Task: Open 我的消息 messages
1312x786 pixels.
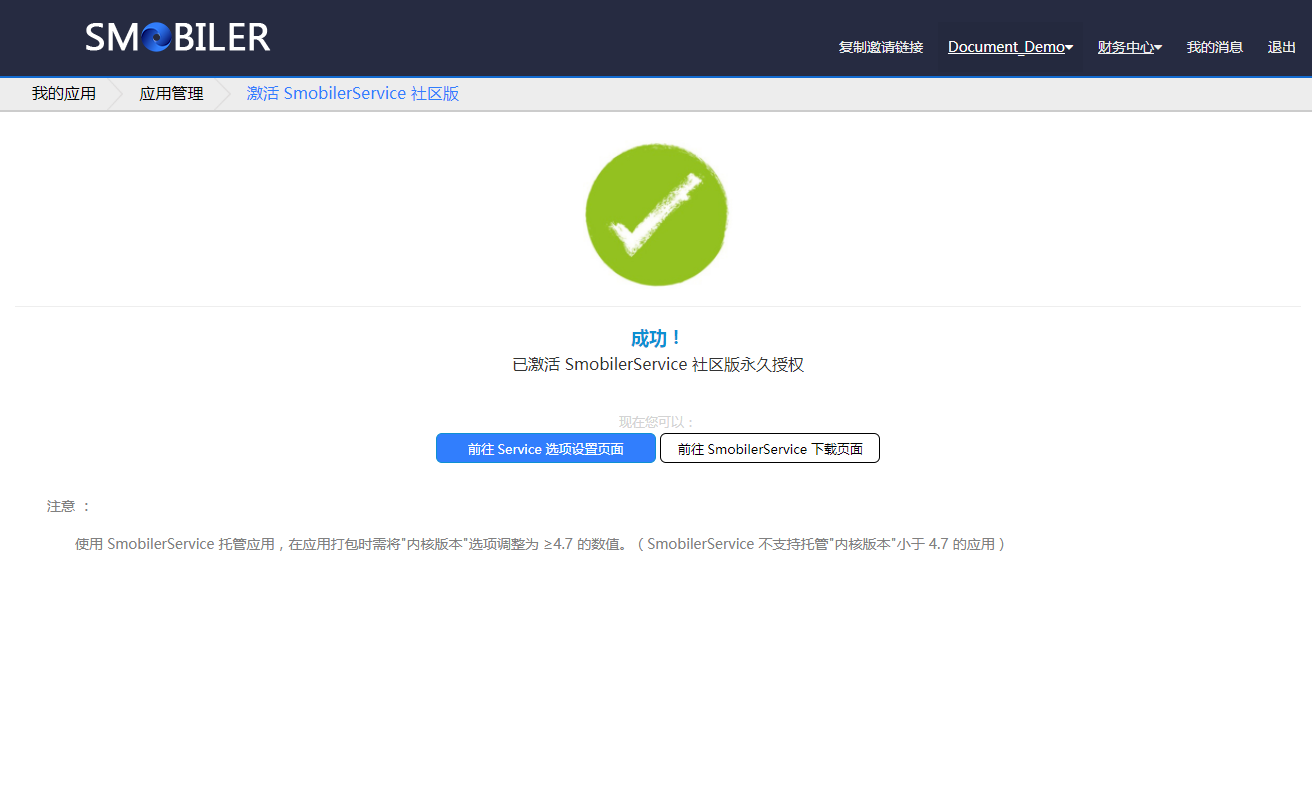Action: [x=1214, y=47]
